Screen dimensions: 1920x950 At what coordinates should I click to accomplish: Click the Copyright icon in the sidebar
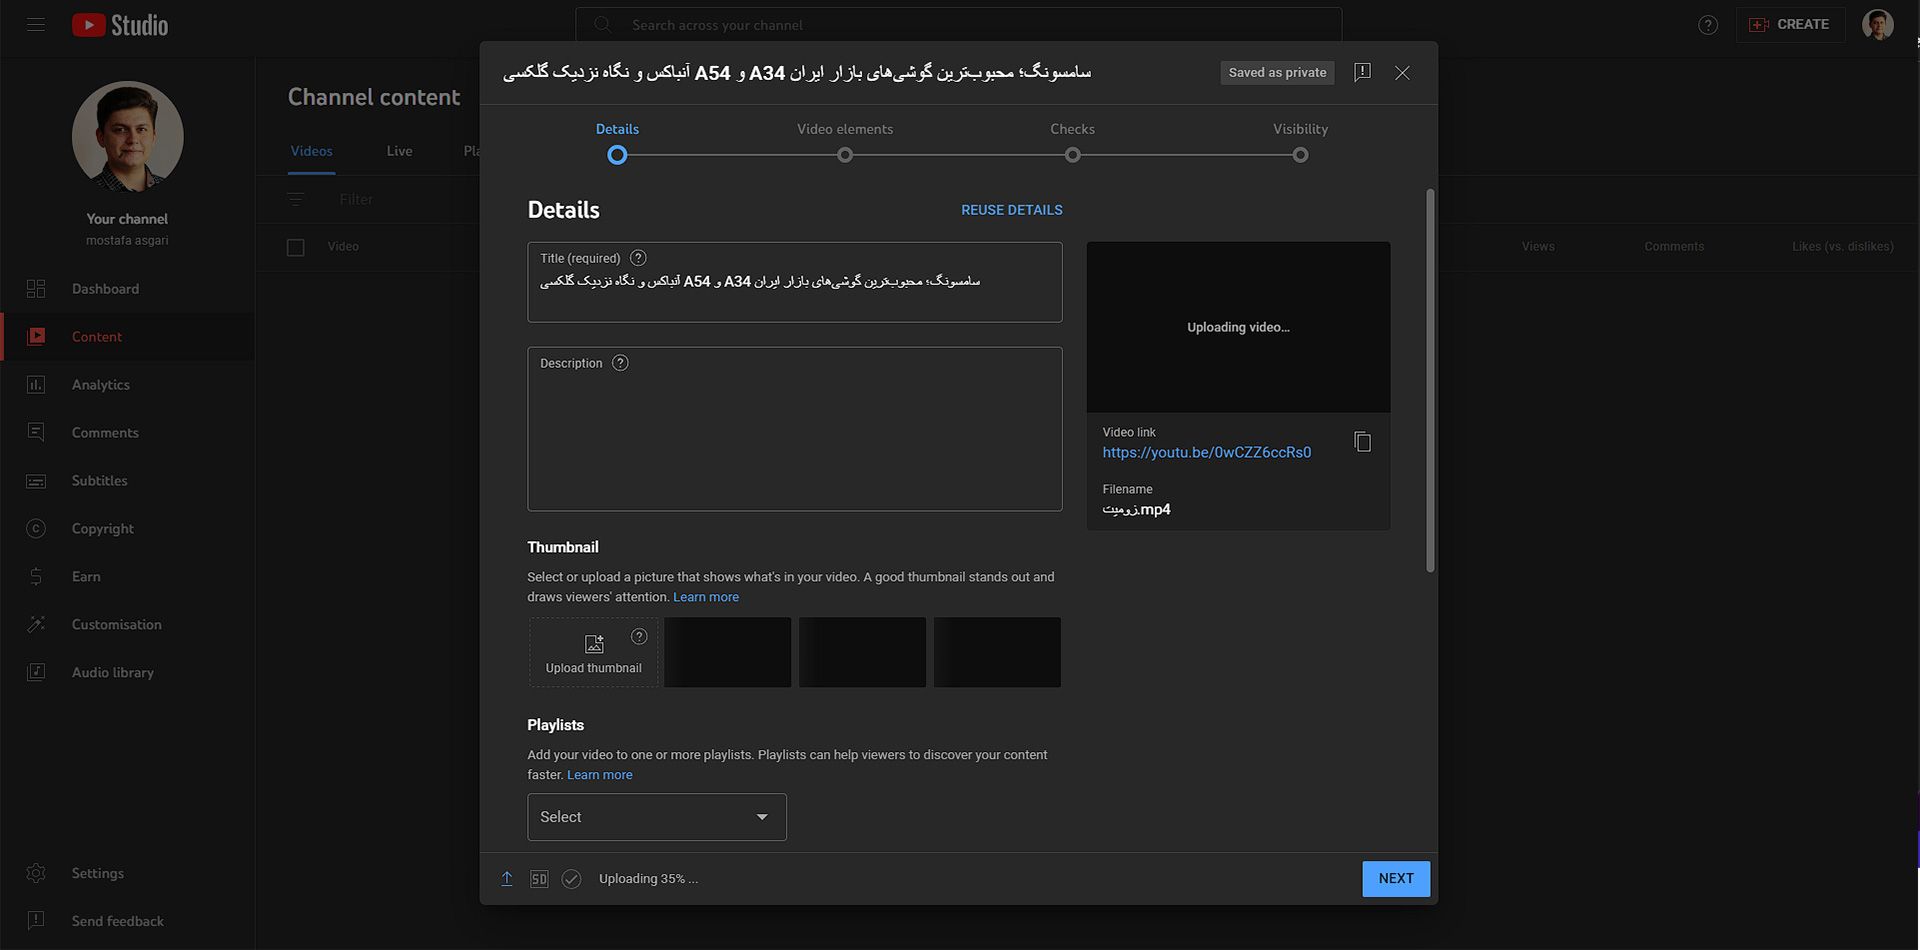pos(36,529)
